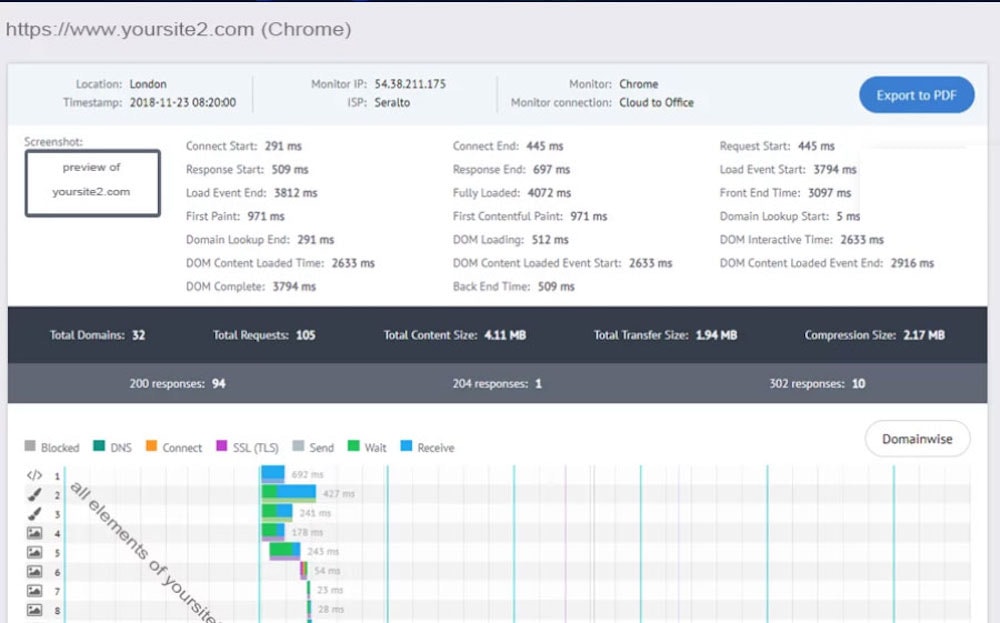Click the image icon in row 5
Screen dimensions: 1000x623
(x=34, y=552)
